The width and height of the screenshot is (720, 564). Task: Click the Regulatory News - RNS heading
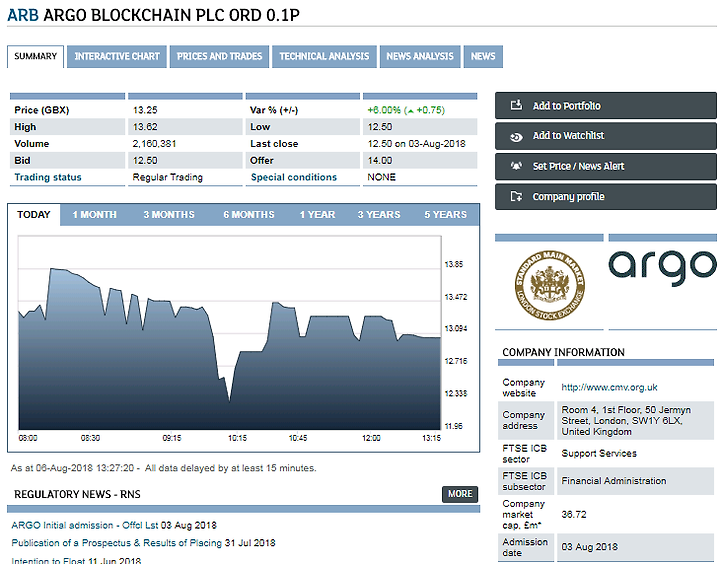click(x=77, y=494)
